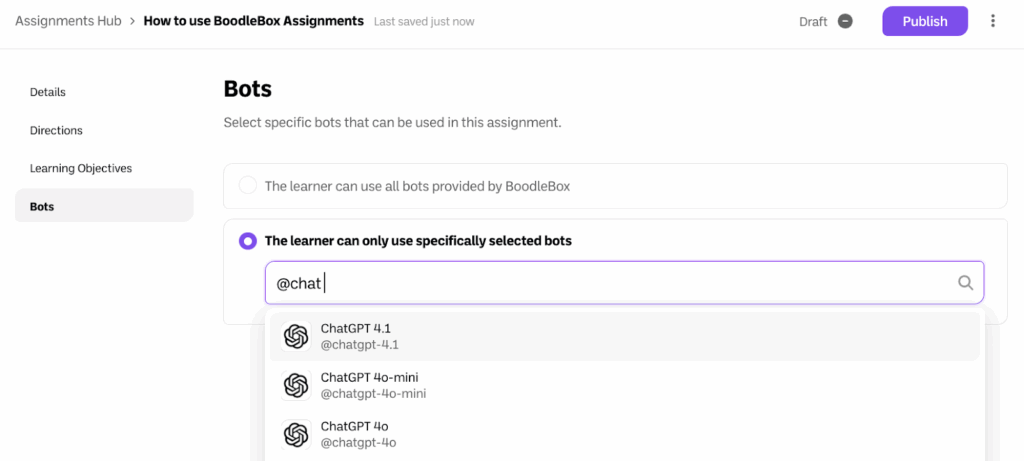Click the ChatGPT 4o bot logo
Image resolution: width=1024 pixels, height=461 pixels.
[x=296, y=434]
